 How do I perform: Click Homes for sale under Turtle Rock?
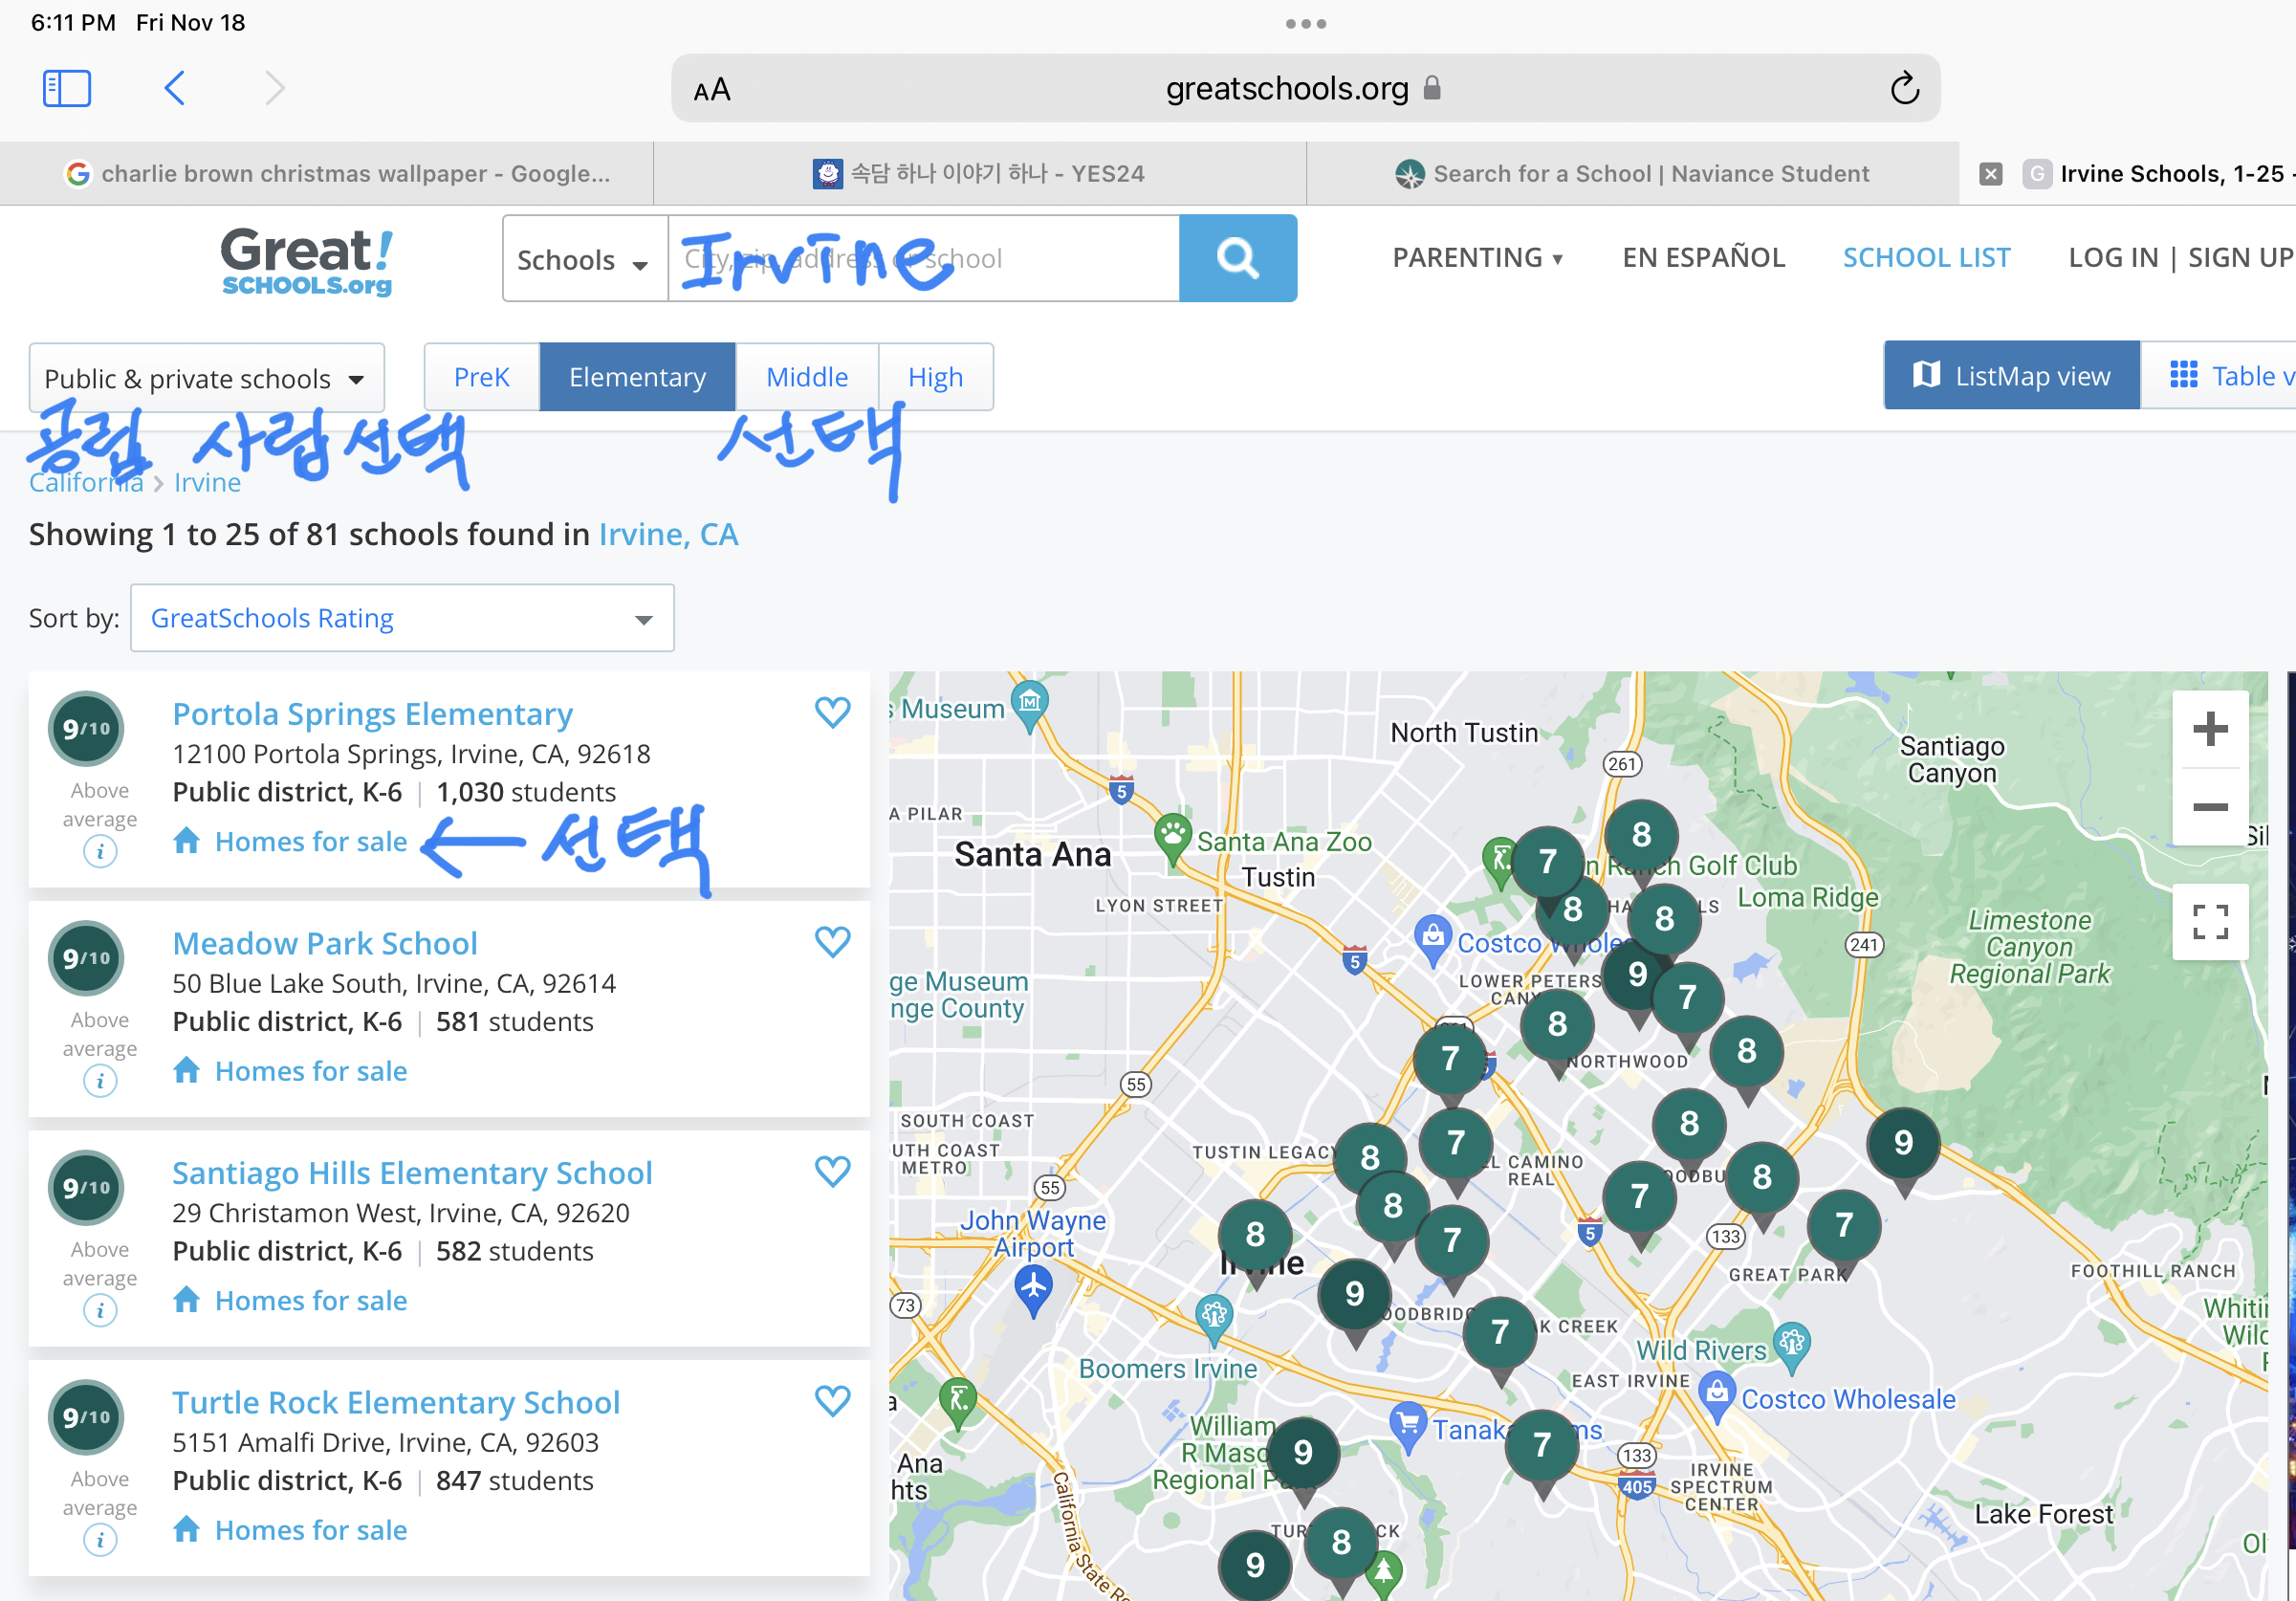(291, 1530)
